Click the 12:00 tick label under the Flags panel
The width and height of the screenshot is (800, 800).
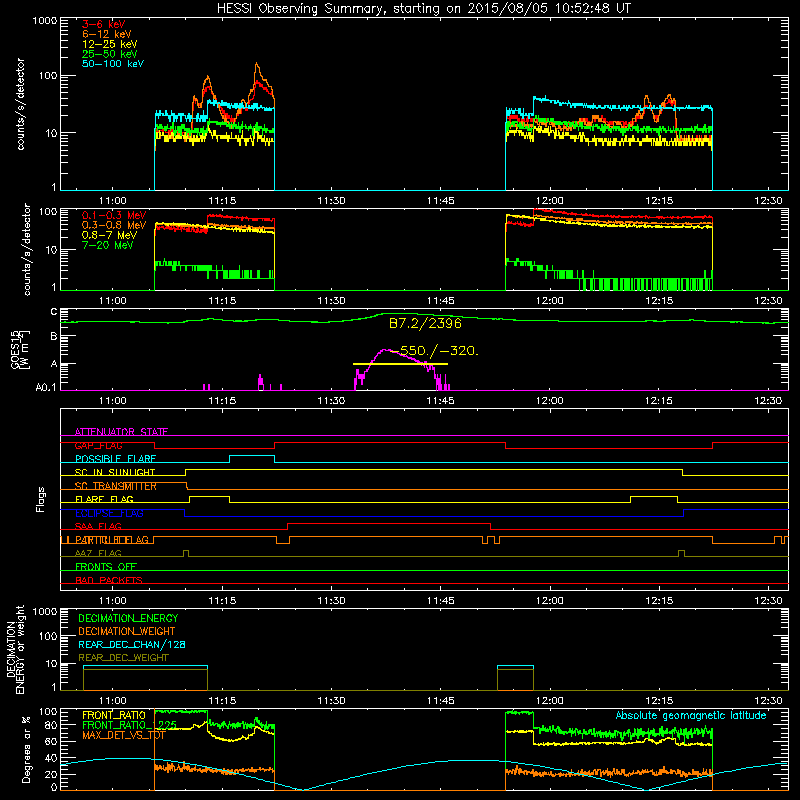point(549,601)
